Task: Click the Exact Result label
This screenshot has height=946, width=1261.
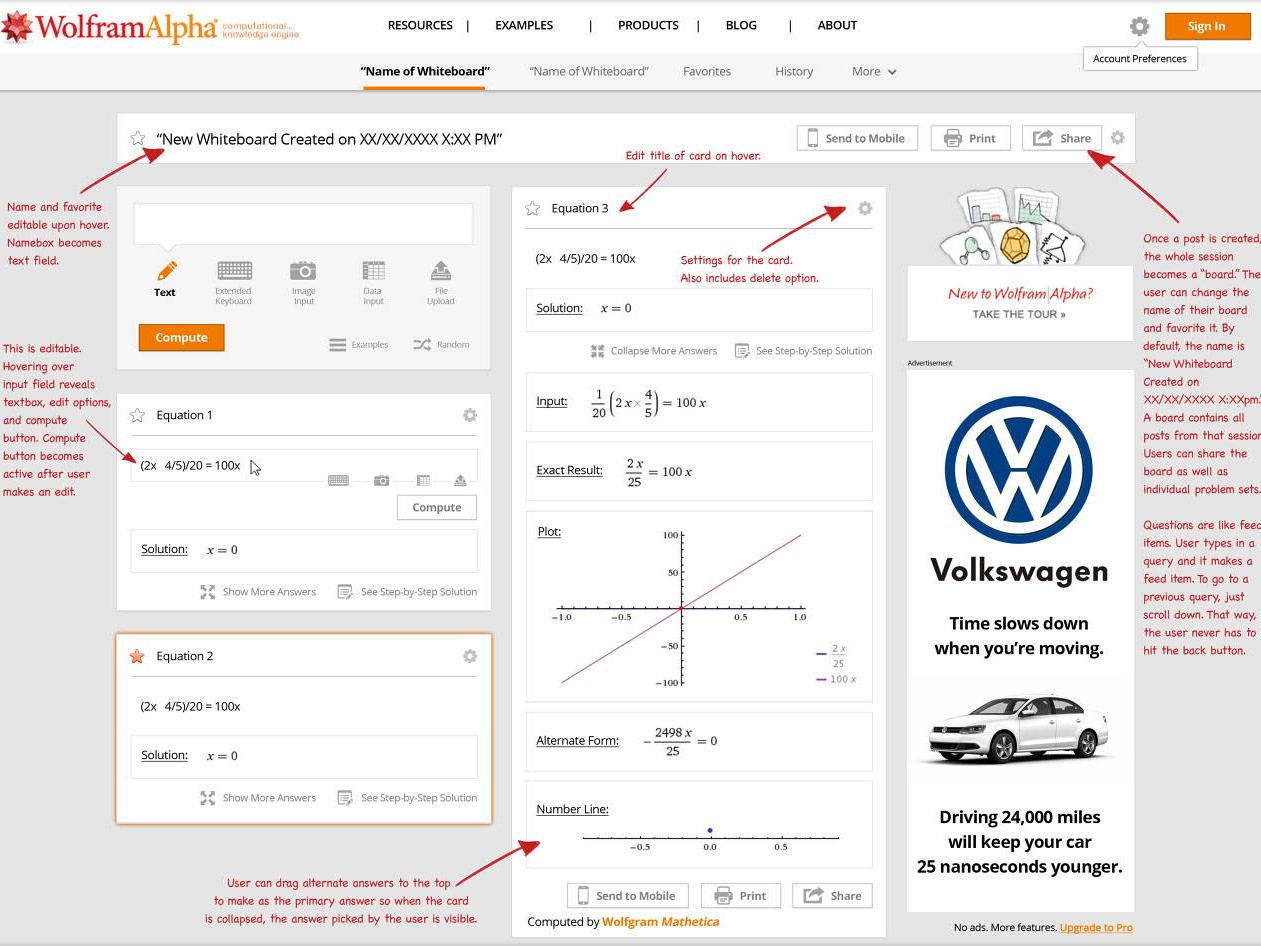Action: [x=570, y=470]
